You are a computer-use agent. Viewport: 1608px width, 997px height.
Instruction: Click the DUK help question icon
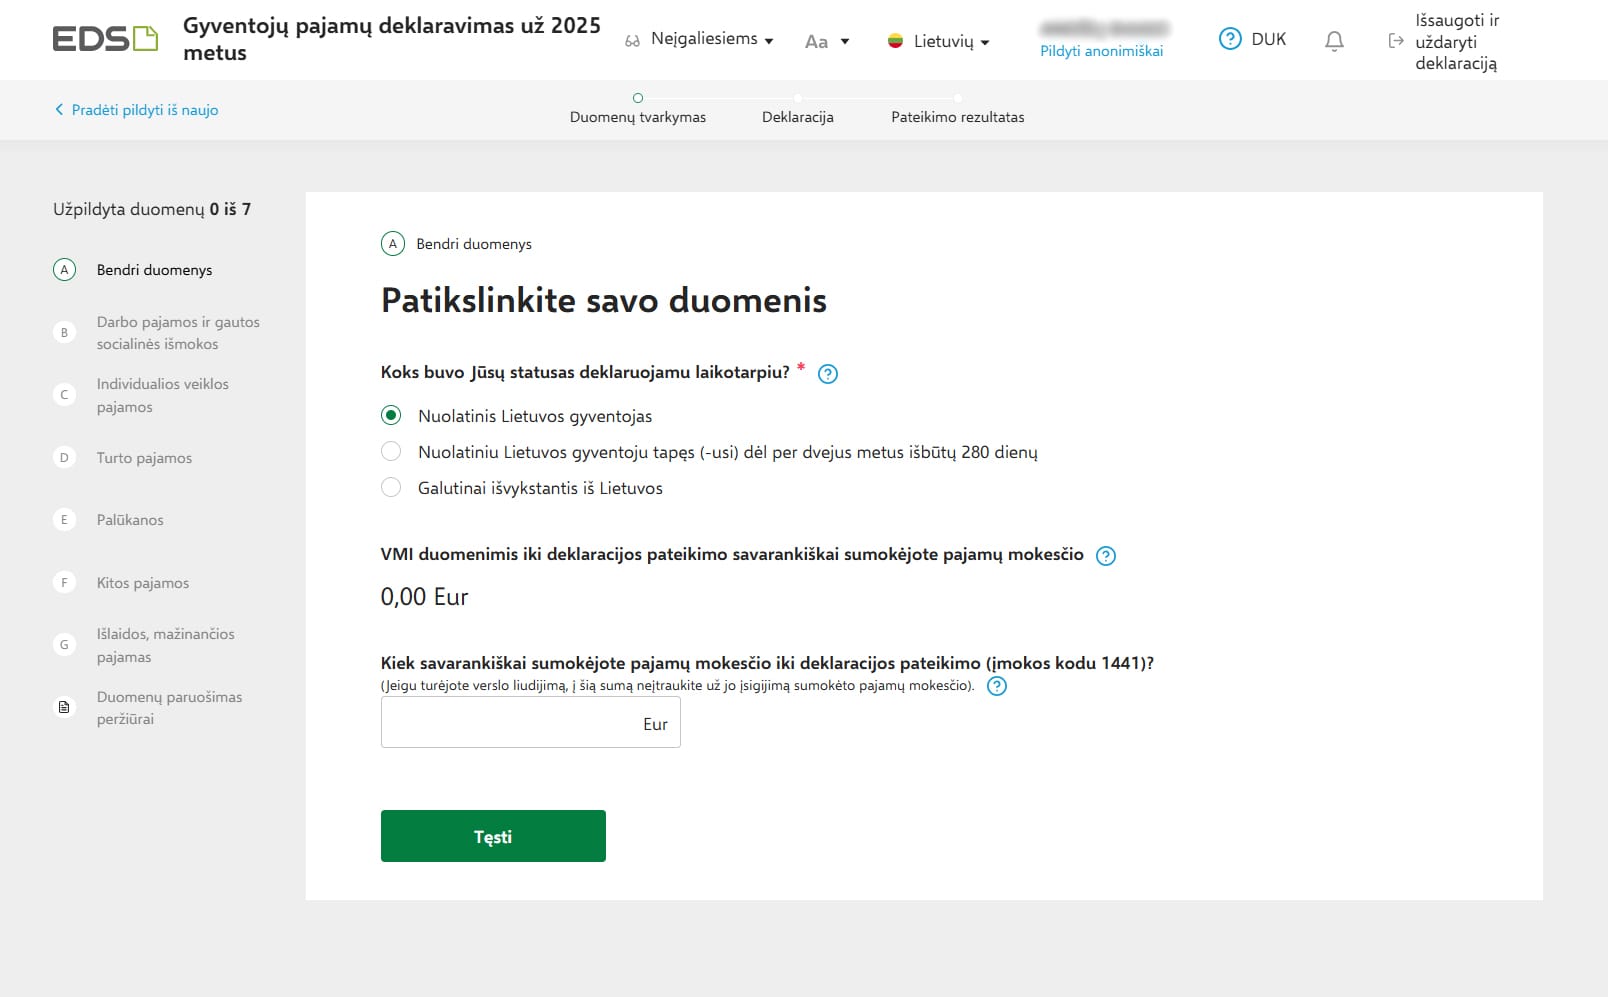coord(1229,39)
